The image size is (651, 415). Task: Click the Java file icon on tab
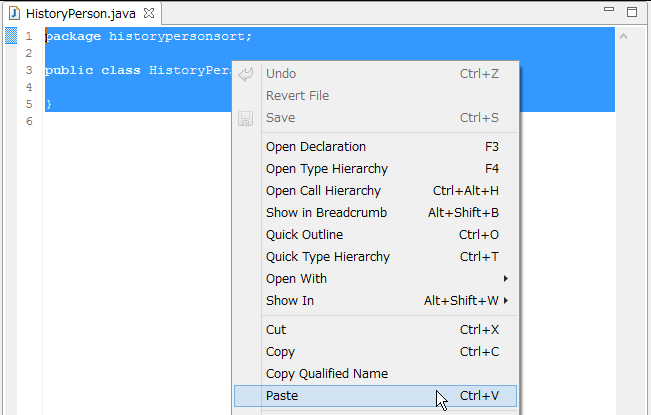click(x=15, y=13)
